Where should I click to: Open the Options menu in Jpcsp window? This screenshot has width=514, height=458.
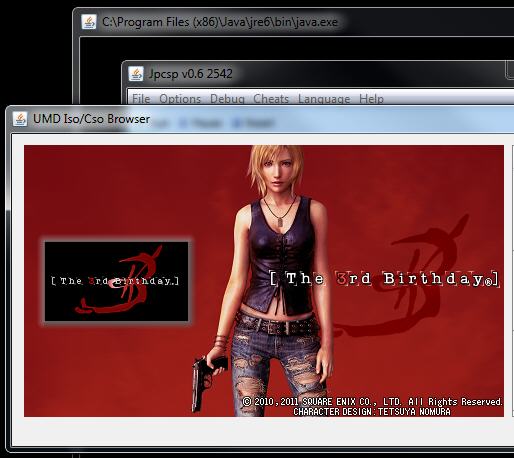click(180, 99)
